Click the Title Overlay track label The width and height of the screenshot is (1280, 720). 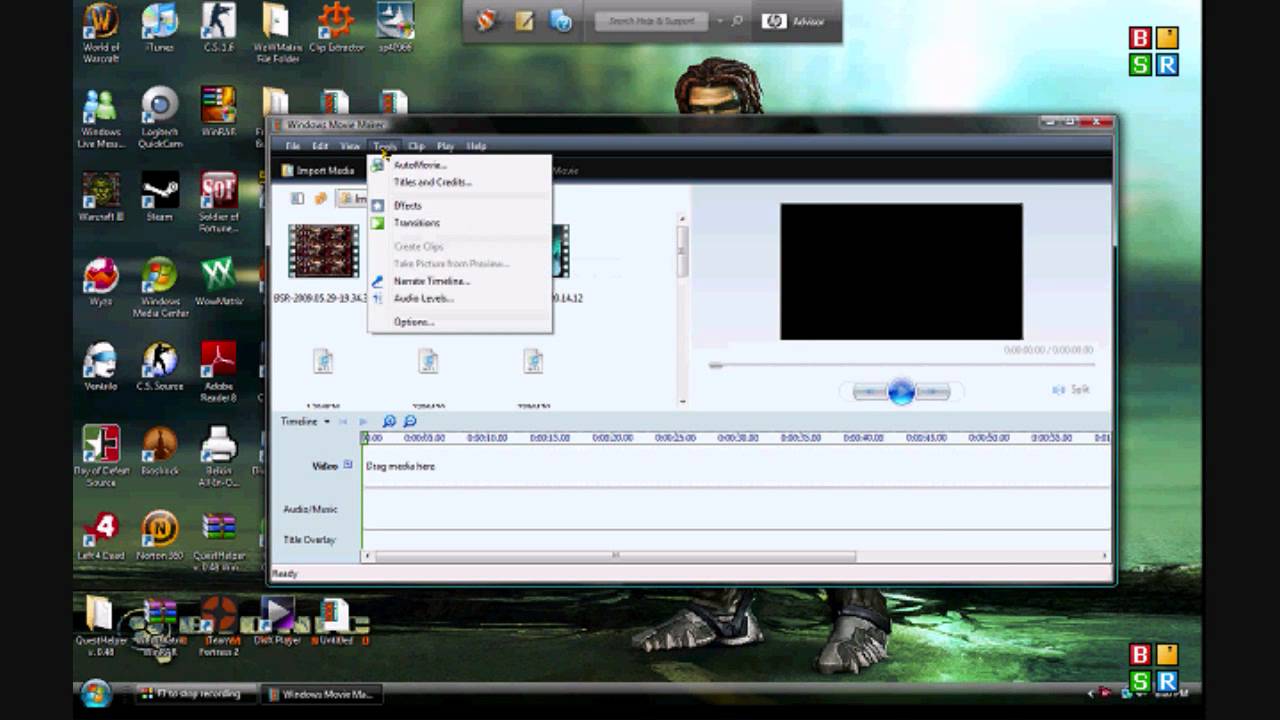309,540
